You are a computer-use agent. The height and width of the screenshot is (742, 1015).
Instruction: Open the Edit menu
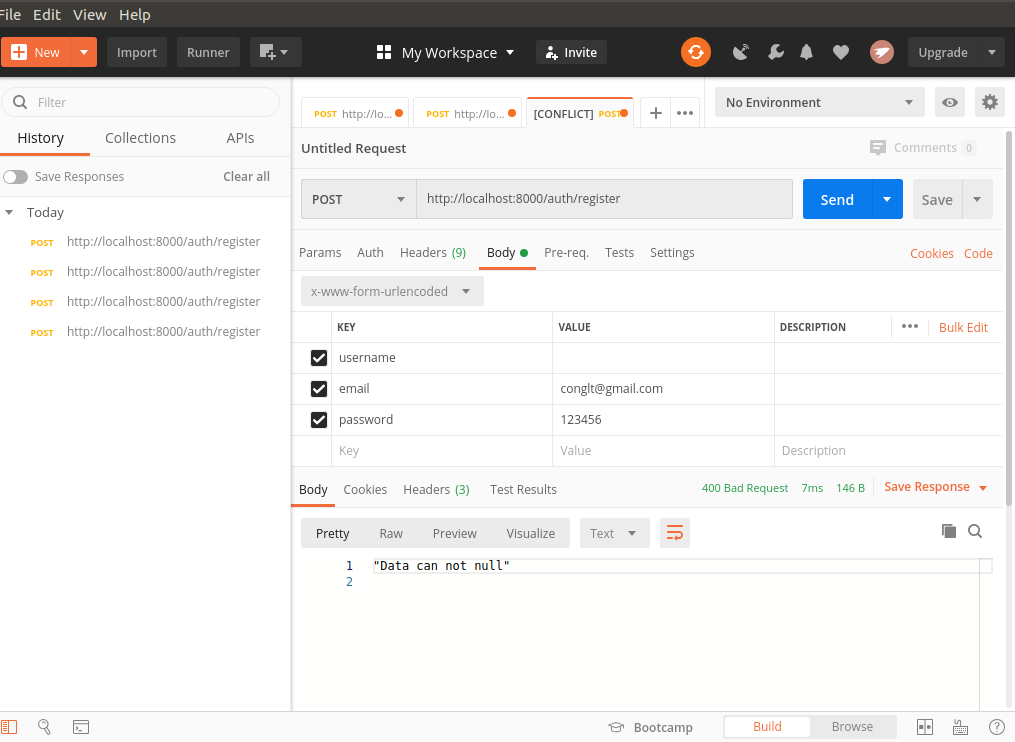pyautogui.click(x=47, y=14)
